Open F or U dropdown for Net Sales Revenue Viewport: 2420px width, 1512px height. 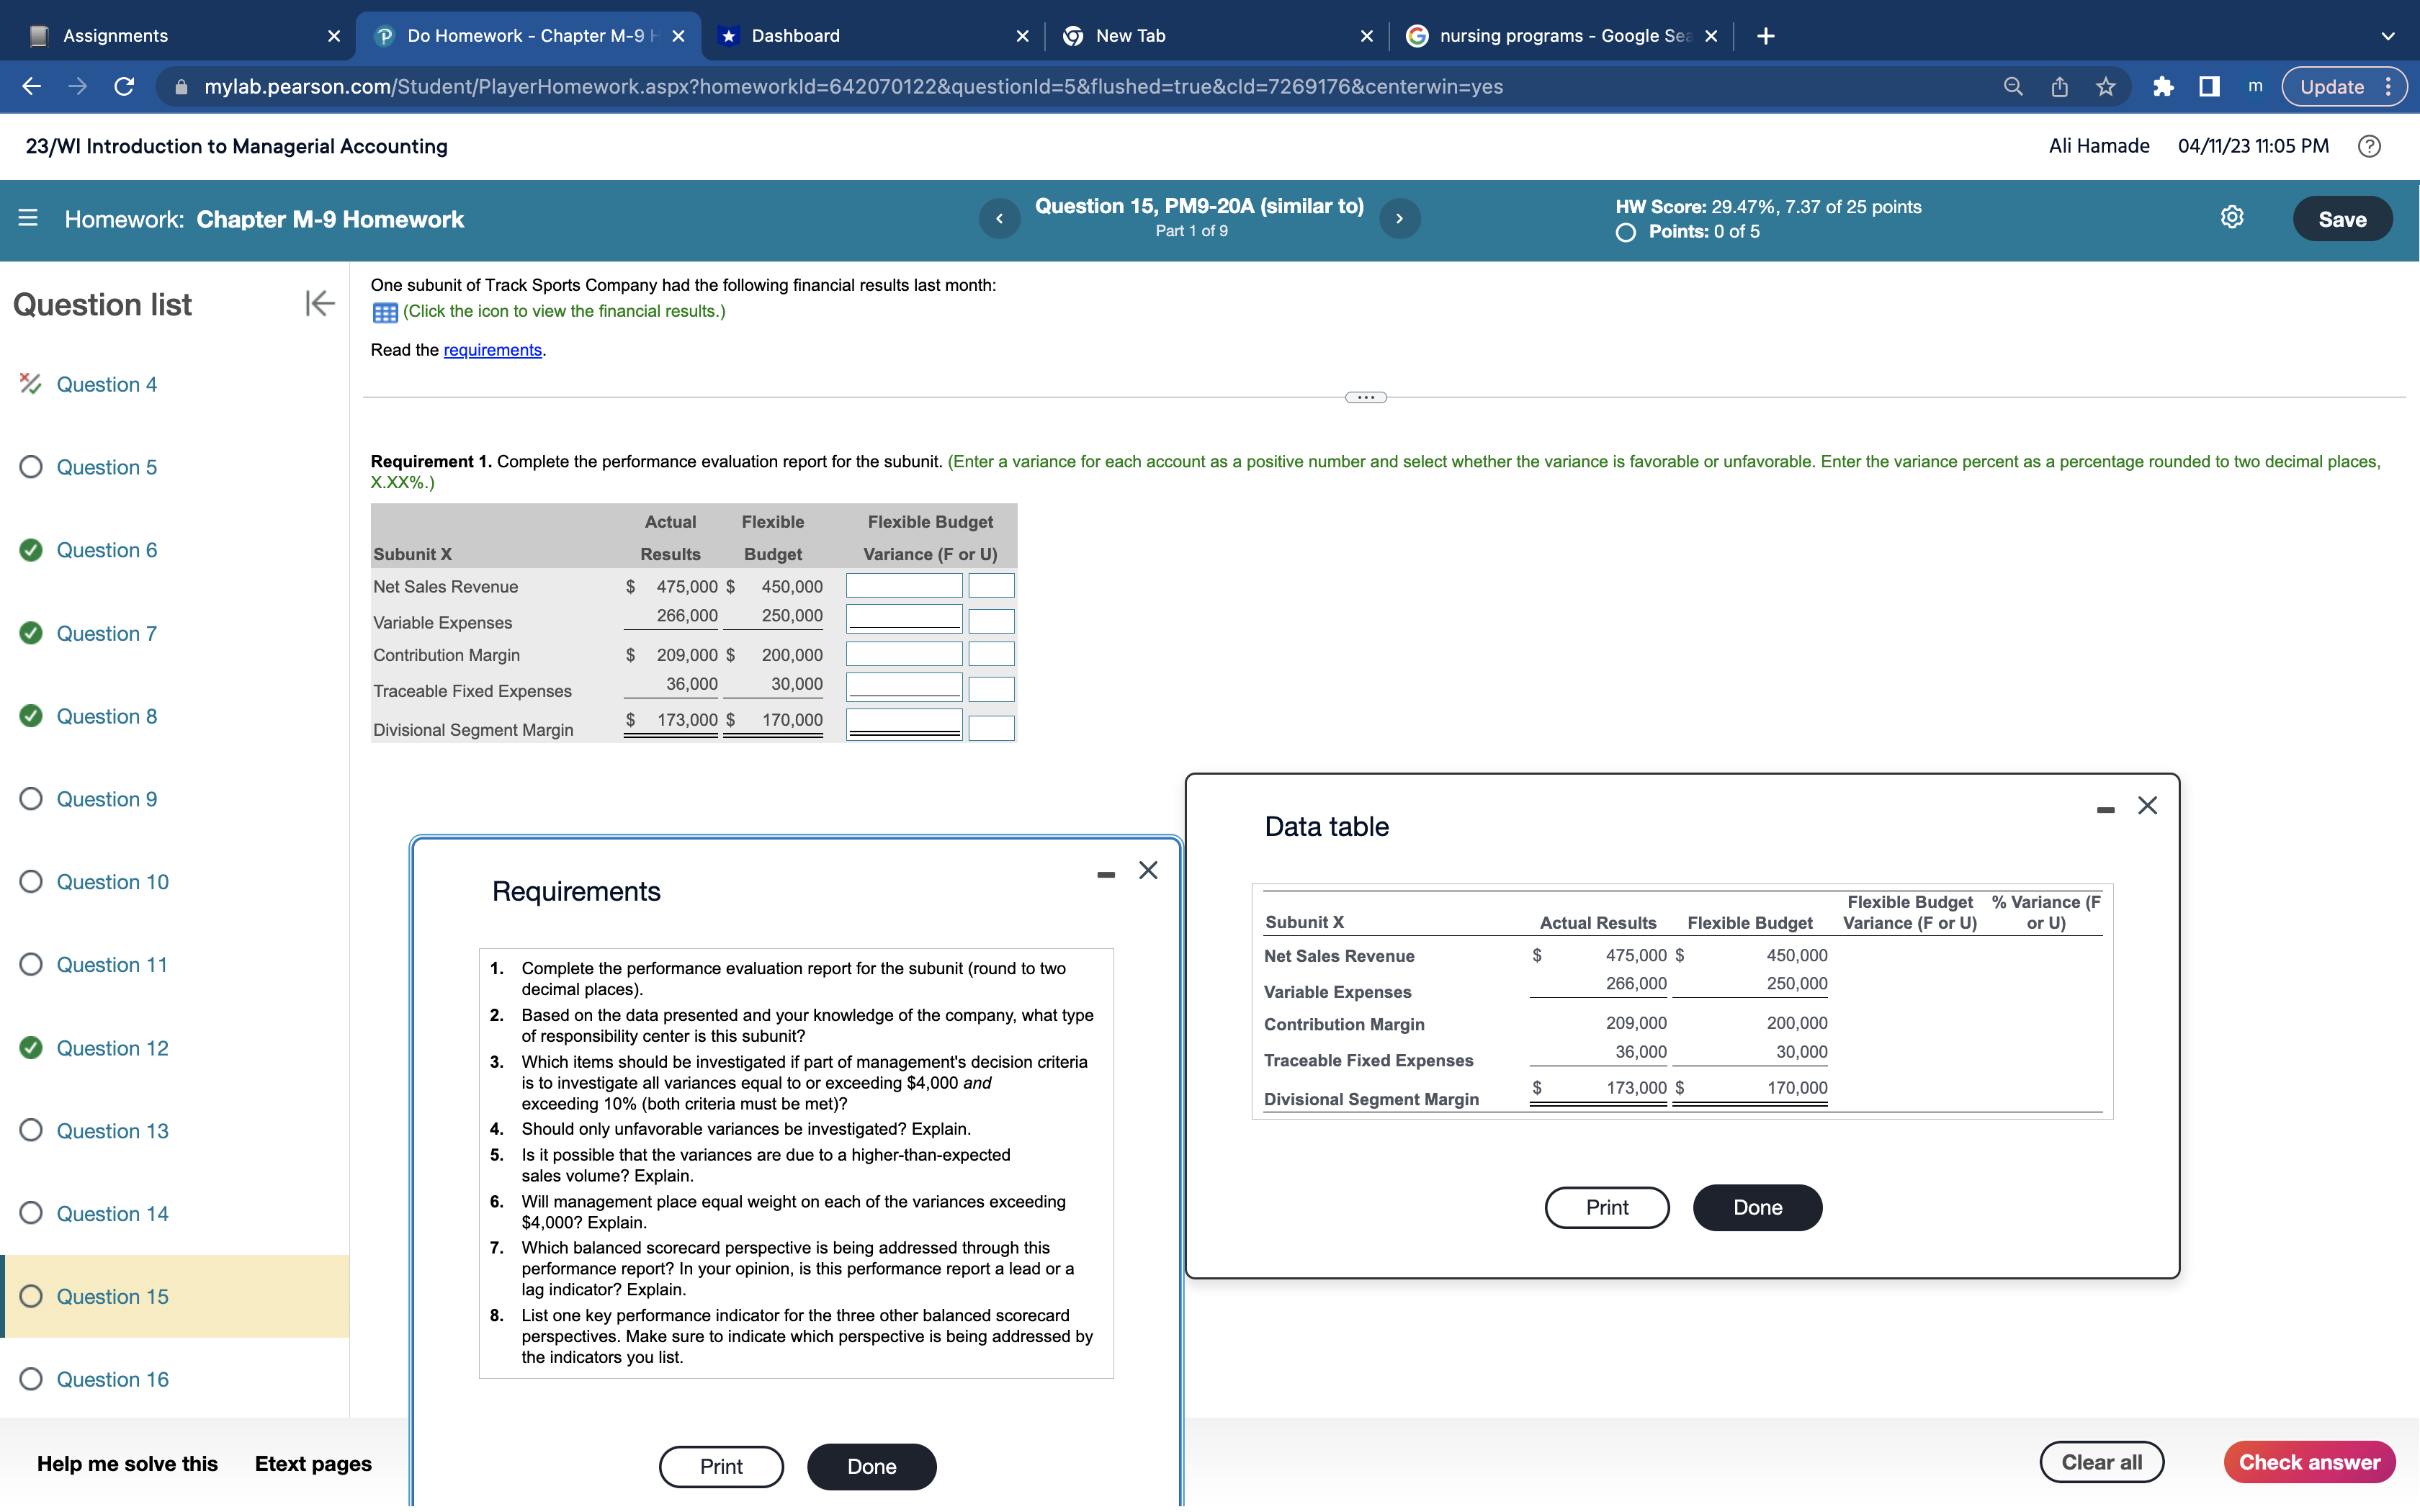[991, 586]
